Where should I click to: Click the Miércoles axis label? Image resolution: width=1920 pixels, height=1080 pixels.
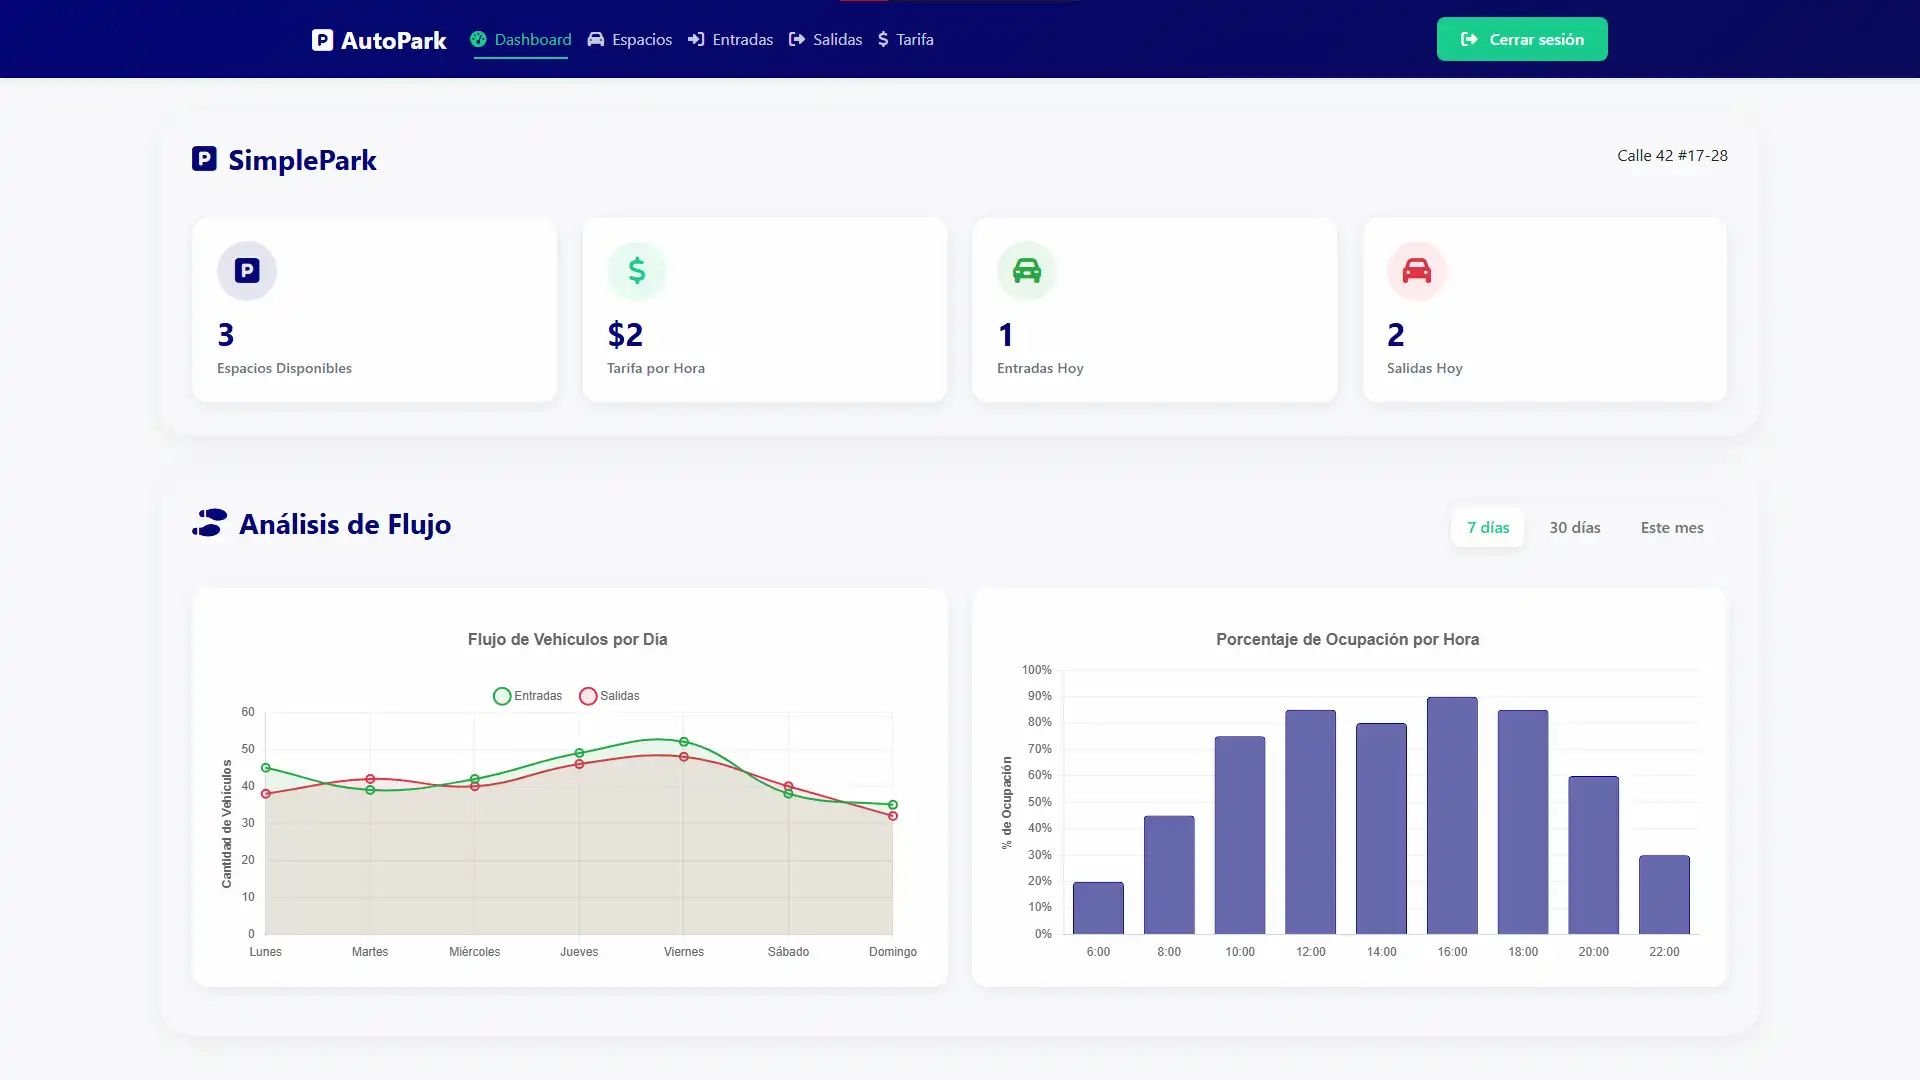click(x=474, y=952)
